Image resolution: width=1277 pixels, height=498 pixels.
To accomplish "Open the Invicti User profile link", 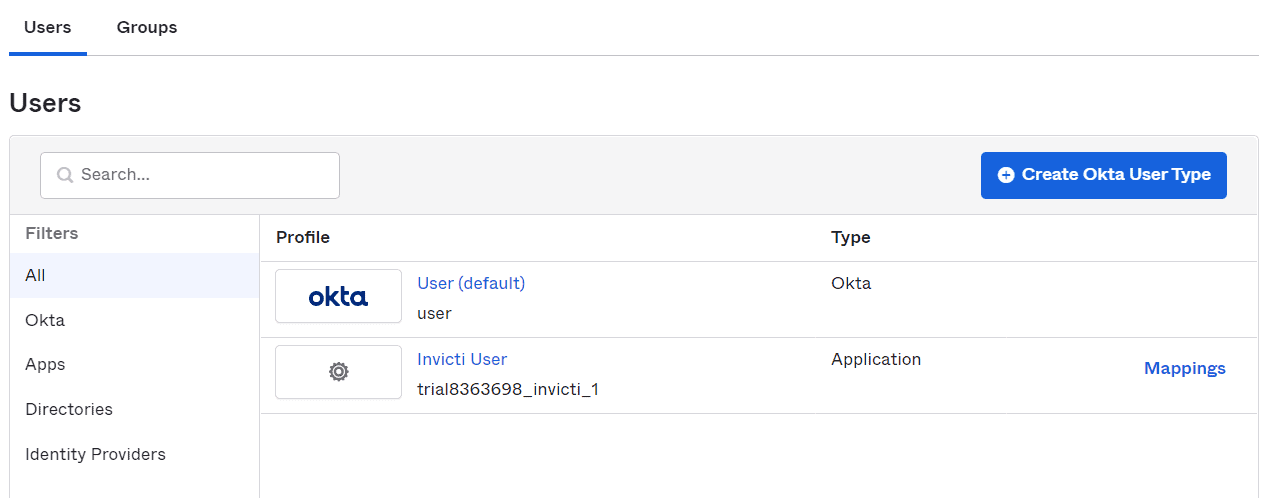I will pyautogui.click(x=462, y=359).
